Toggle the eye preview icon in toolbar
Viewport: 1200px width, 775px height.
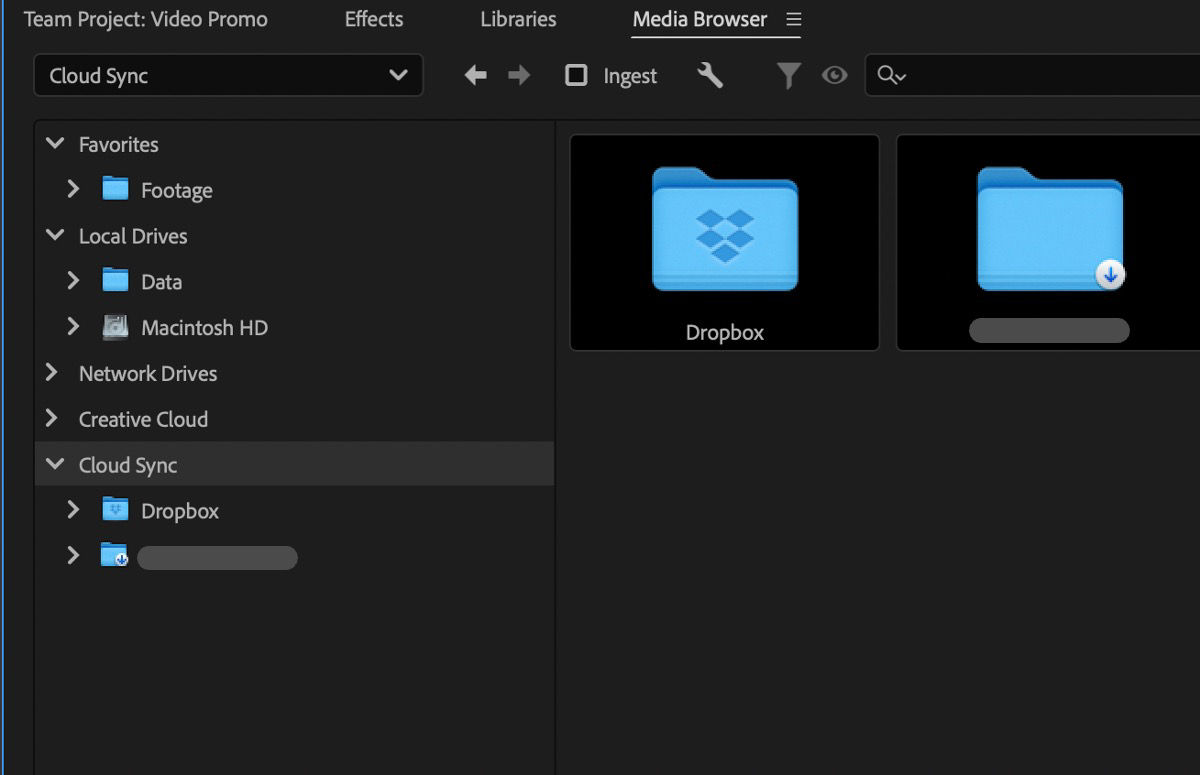(835, 75)
